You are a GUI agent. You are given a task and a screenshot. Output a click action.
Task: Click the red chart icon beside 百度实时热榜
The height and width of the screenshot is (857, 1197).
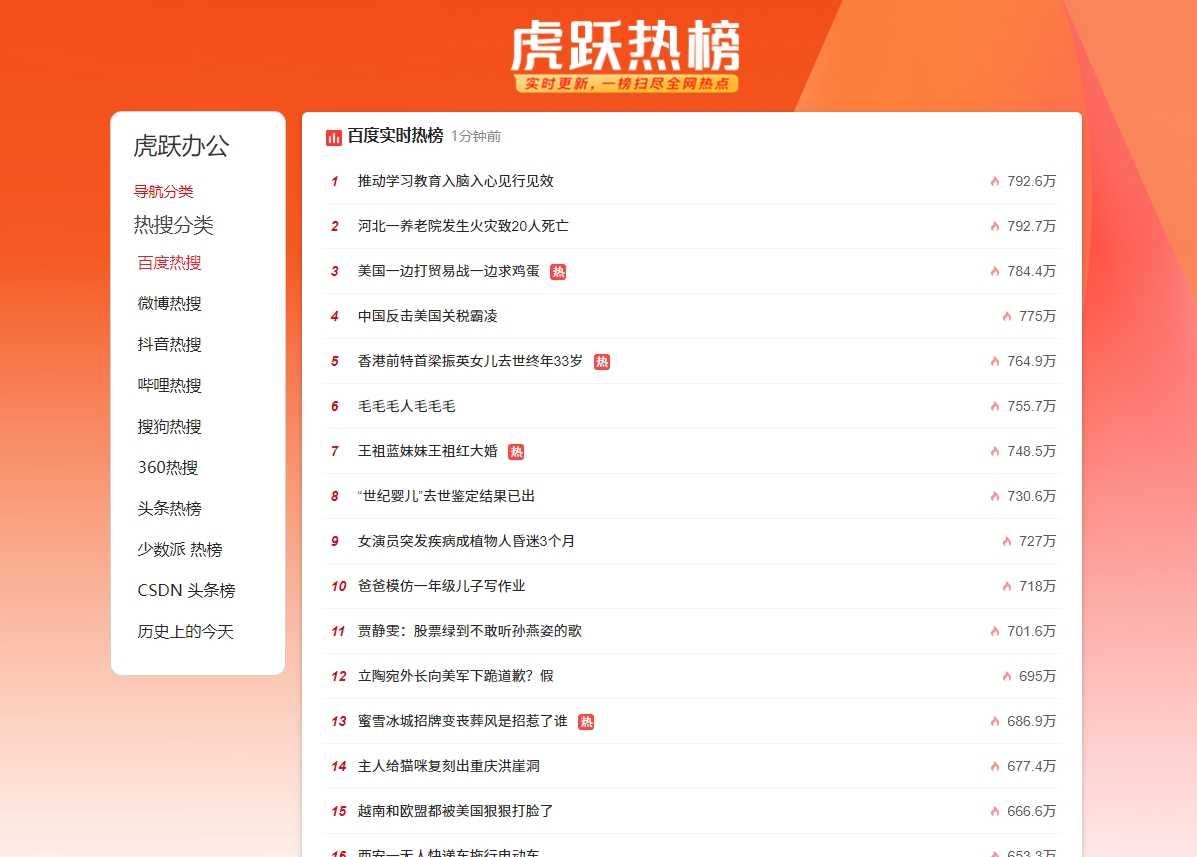(334, 137)
